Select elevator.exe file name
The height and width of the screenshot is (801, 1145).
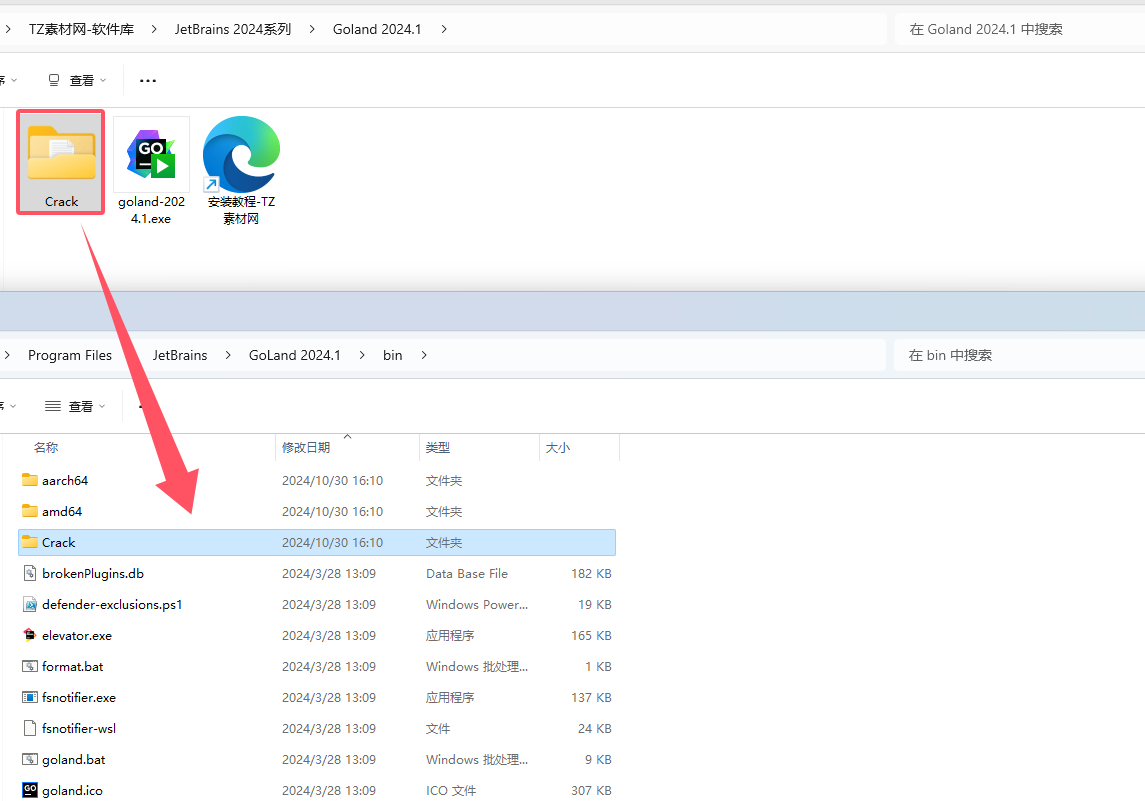(x=77, y=635)
